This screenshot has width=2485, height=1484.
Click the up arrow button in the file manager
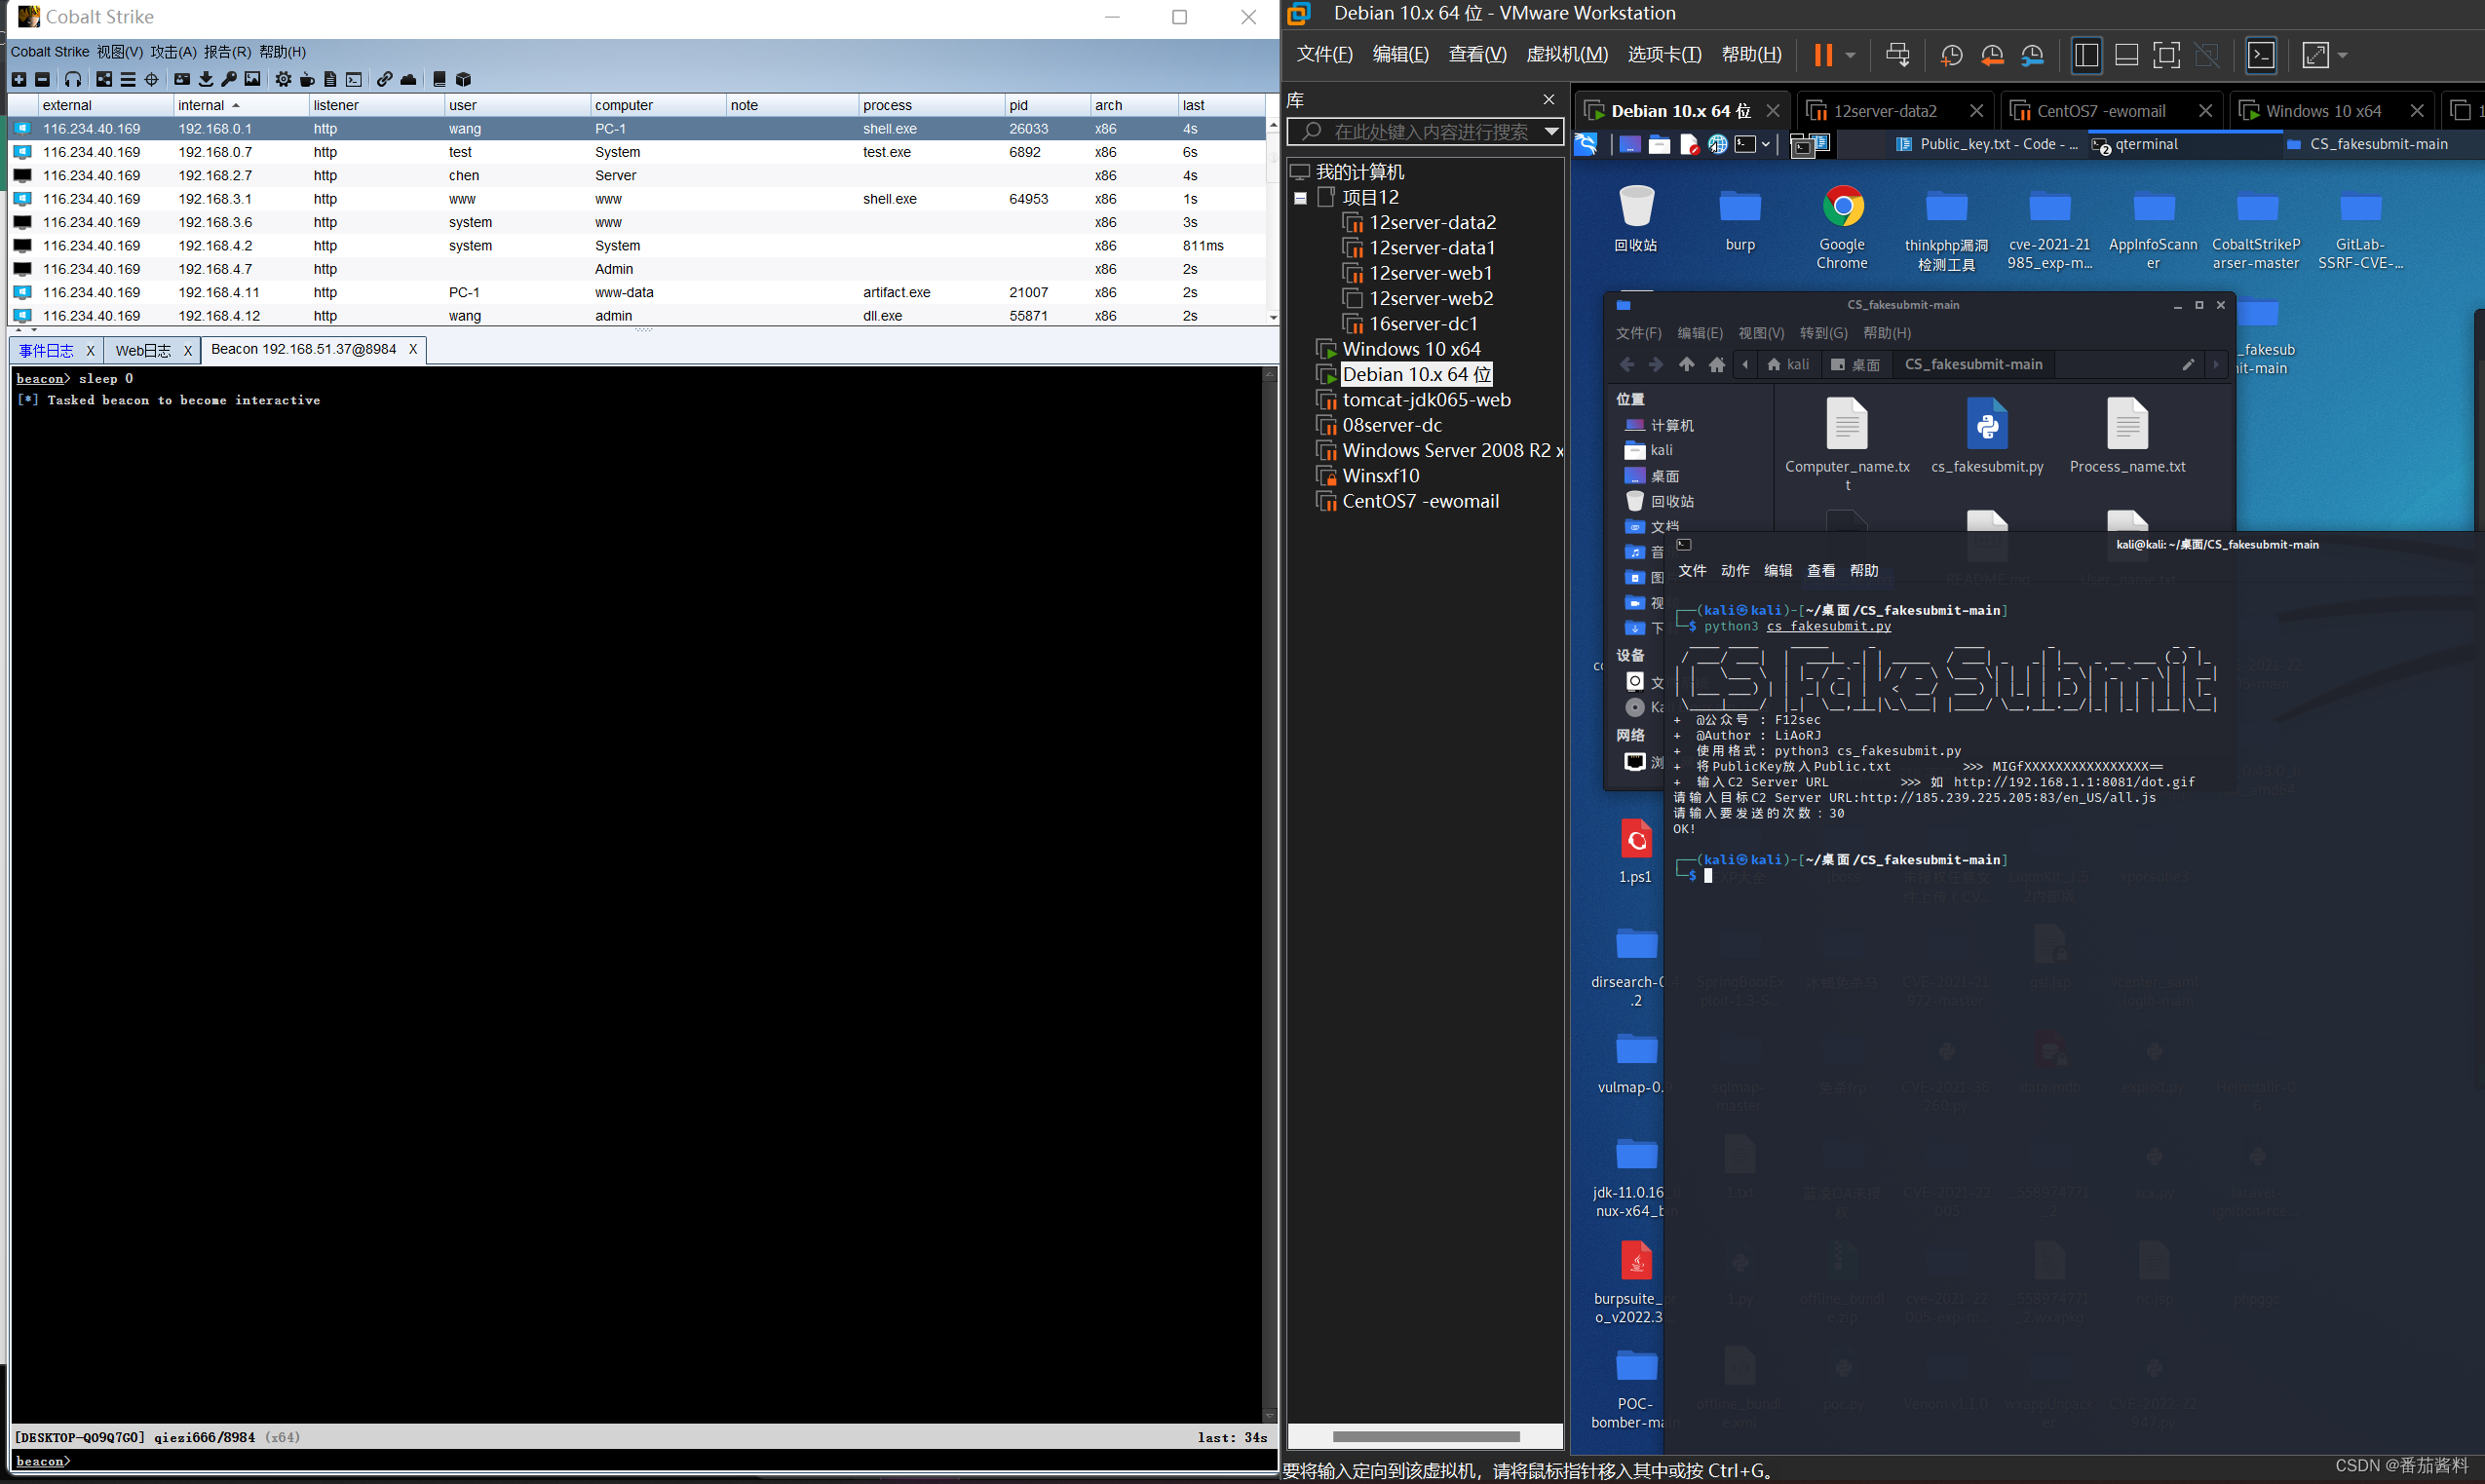[1686, 364]
